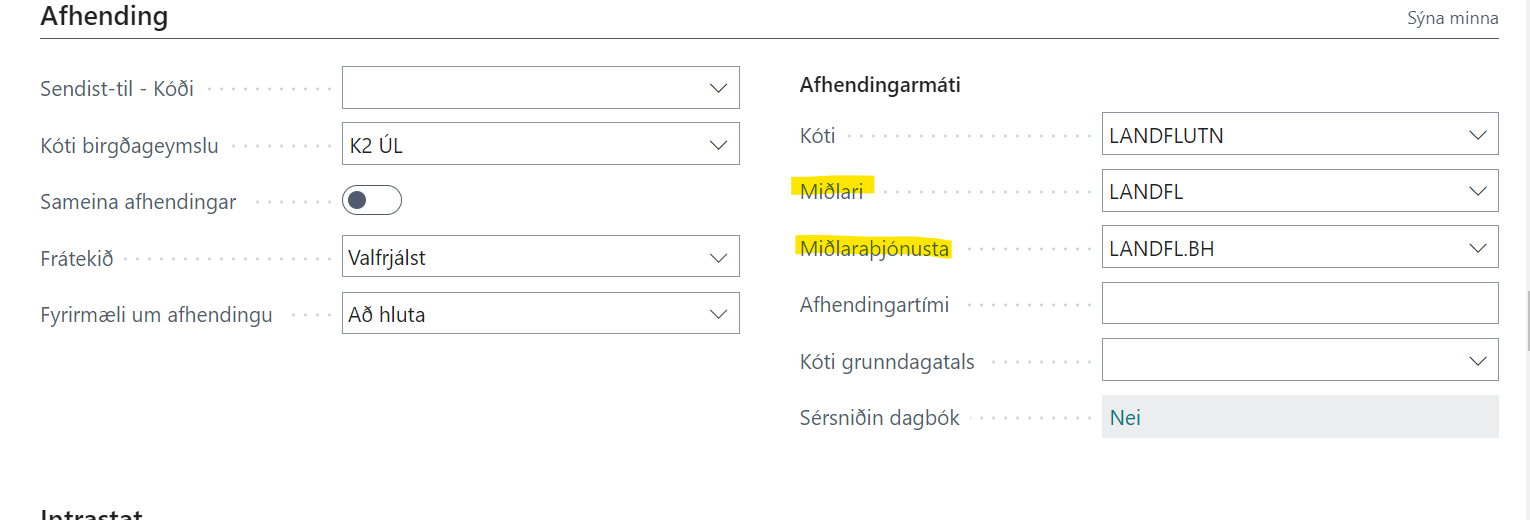The image size is (1530, 520).
Task: Expand the Intrastat section heading
Action: (x=91, y=514)
